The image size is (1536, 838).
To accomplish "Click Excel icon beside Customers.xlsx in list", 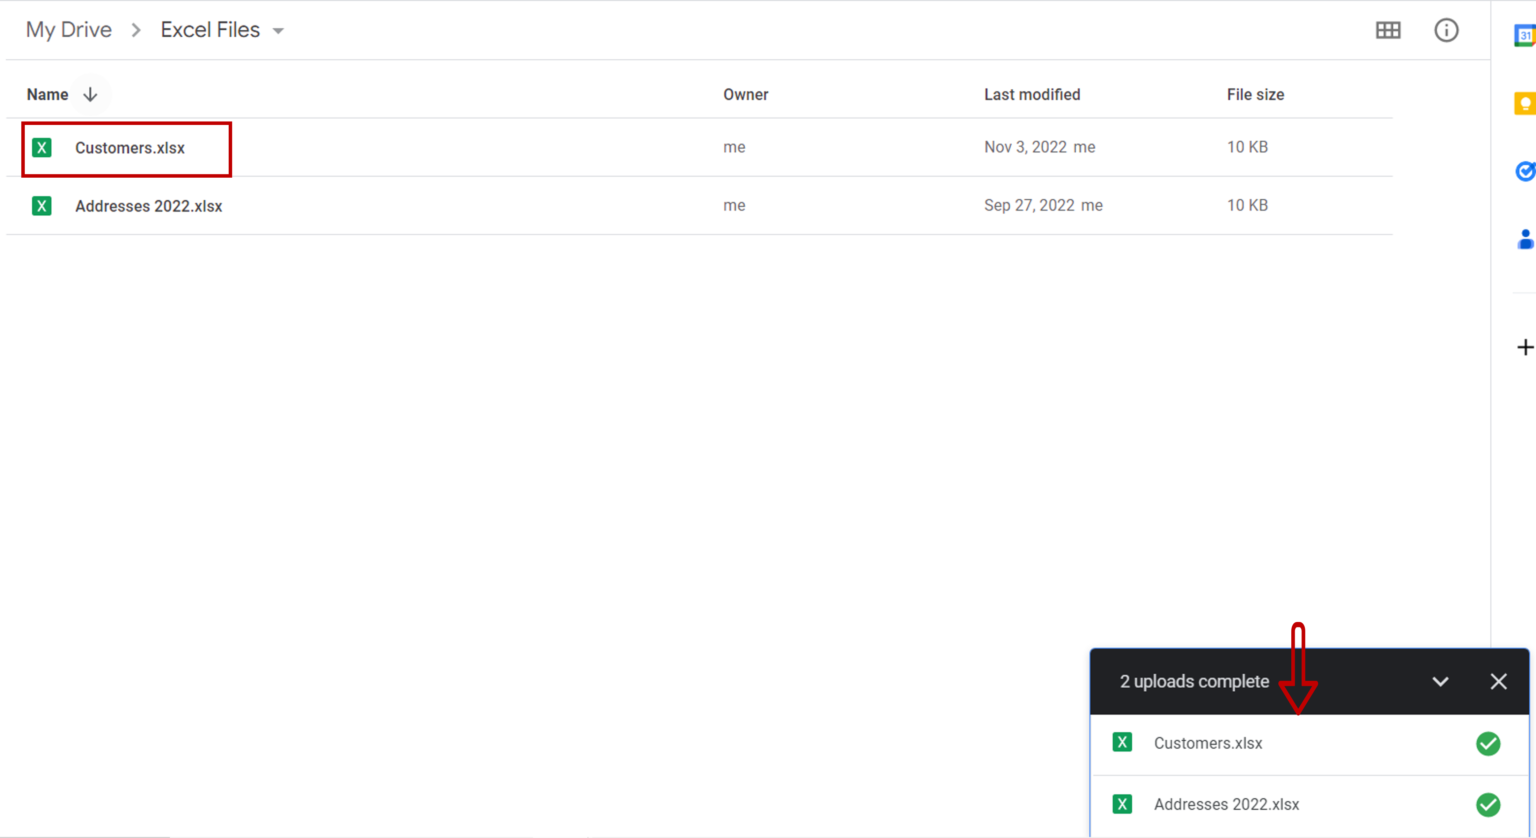I will tap(42, 148).
